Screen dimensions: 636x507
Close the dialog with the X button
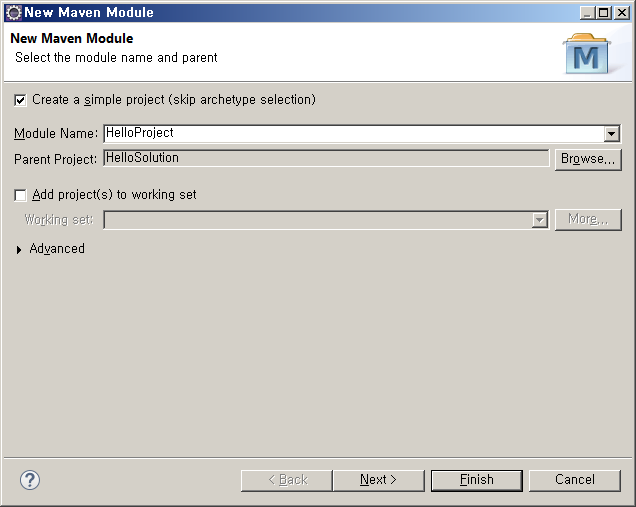pyautogui.click(x=621, y=13)
